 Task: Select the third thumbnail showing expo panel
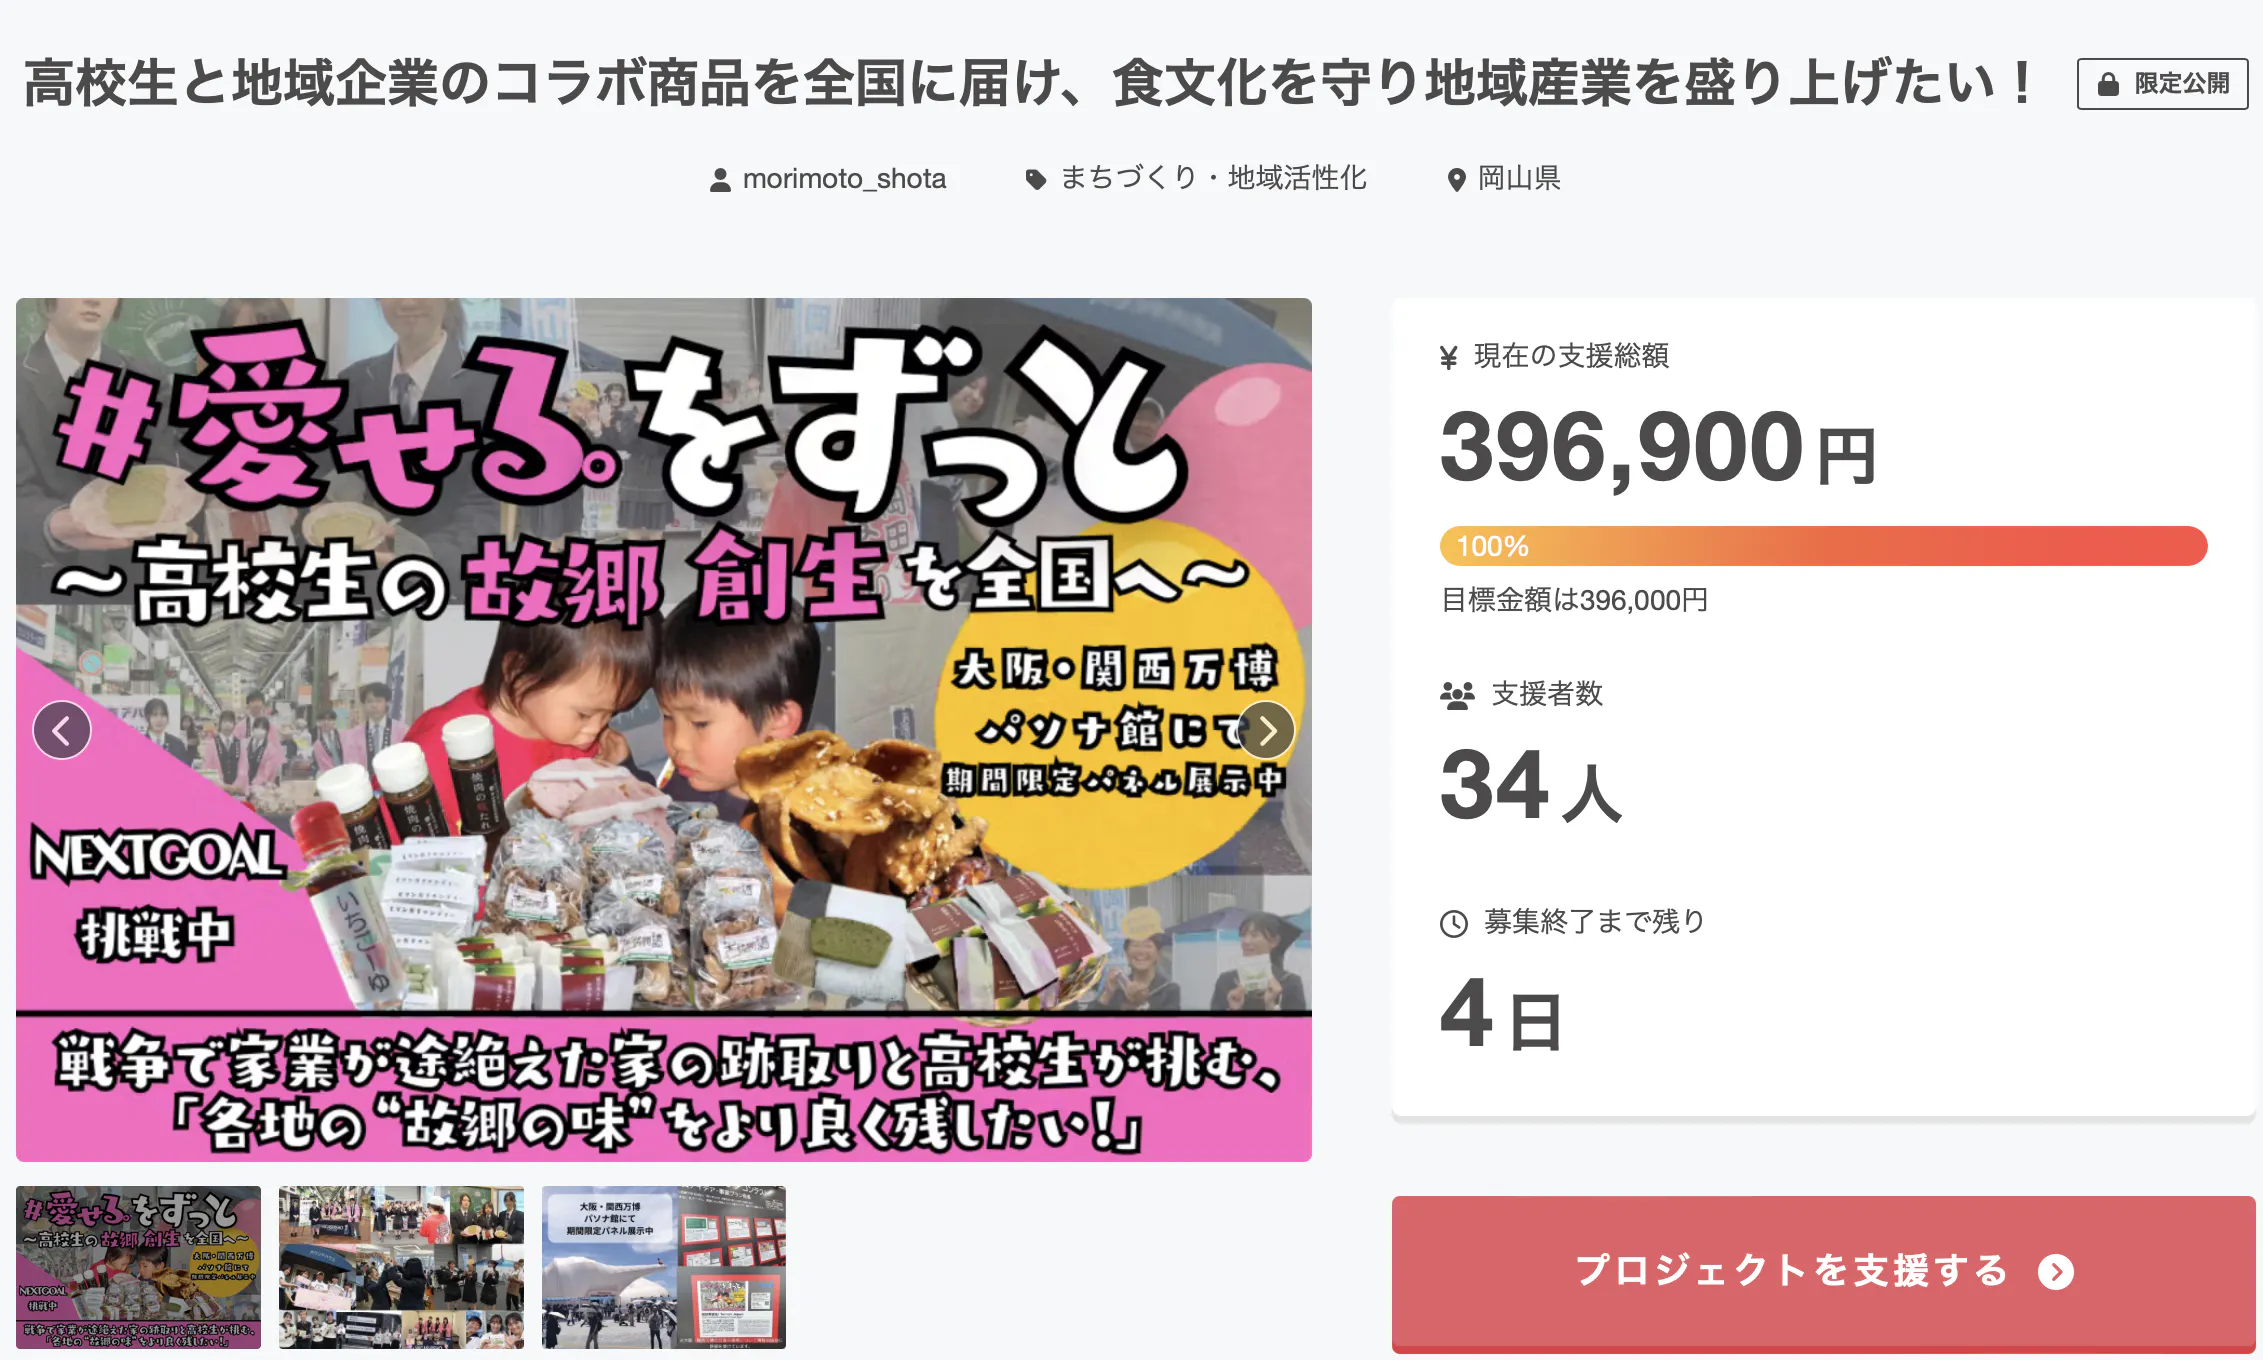(664, 1267)
